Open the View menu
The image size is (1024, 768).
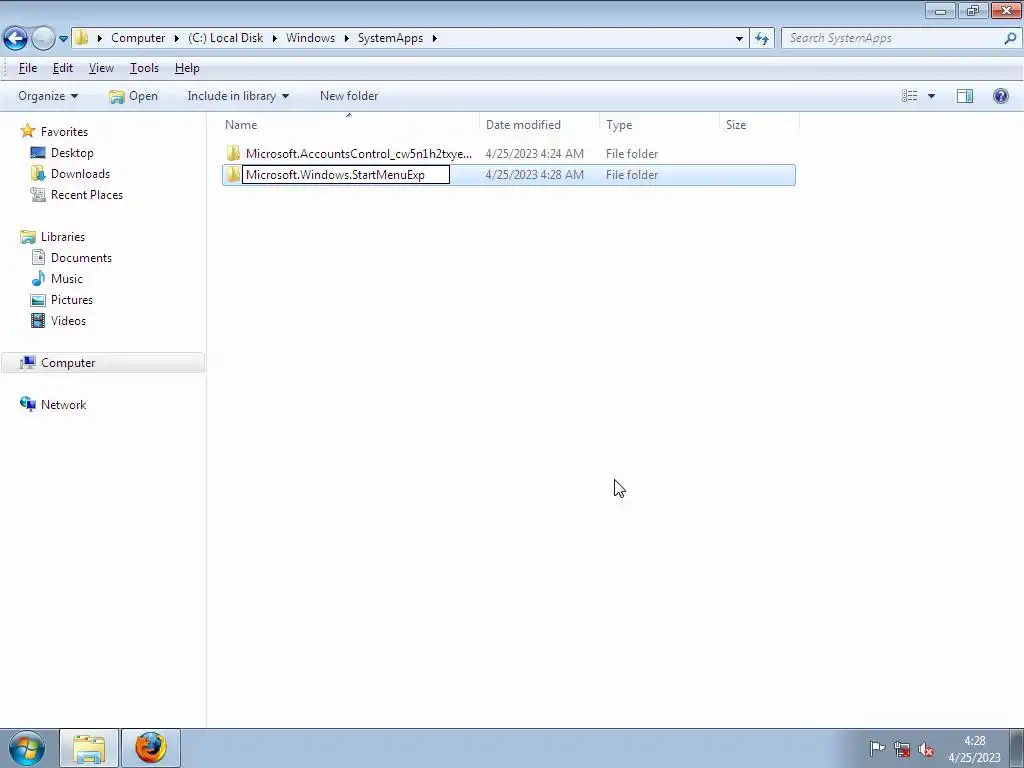pyautogui.click(x=101, y=68)
